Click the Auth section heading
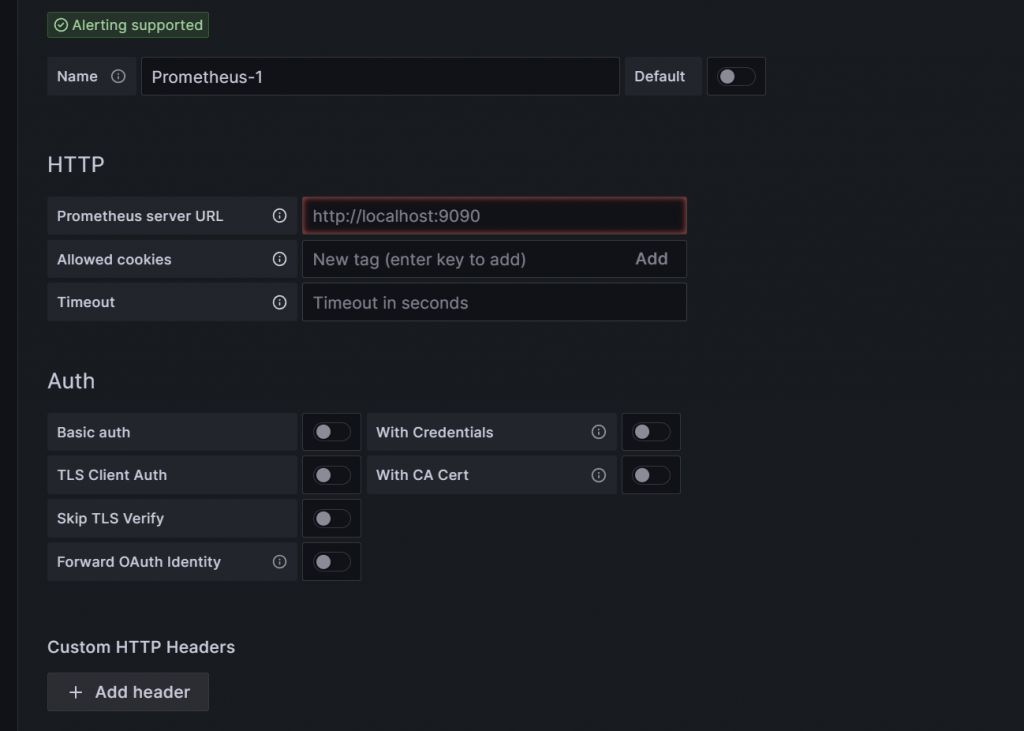The width and height of the screenshot is (1024, 731). [71, 381]
